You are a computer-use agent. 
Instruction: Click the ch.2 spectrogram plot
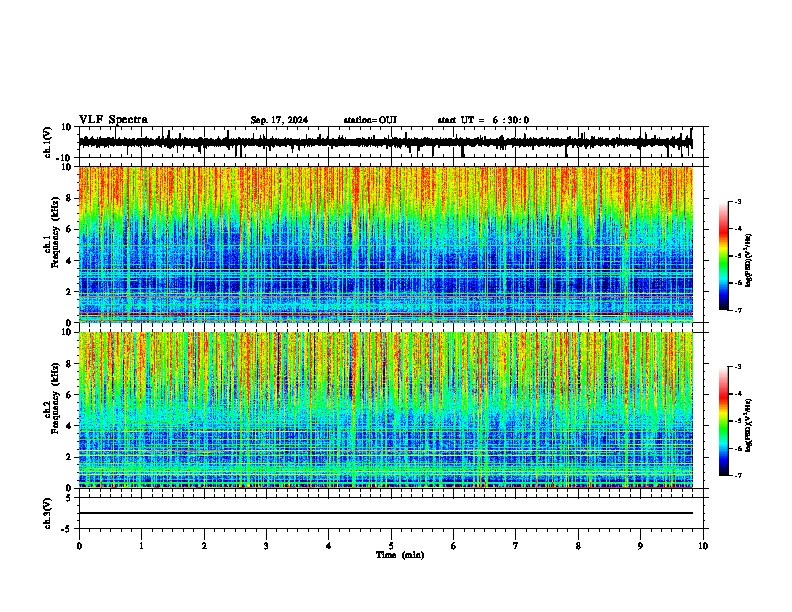(x=385, y=410)
